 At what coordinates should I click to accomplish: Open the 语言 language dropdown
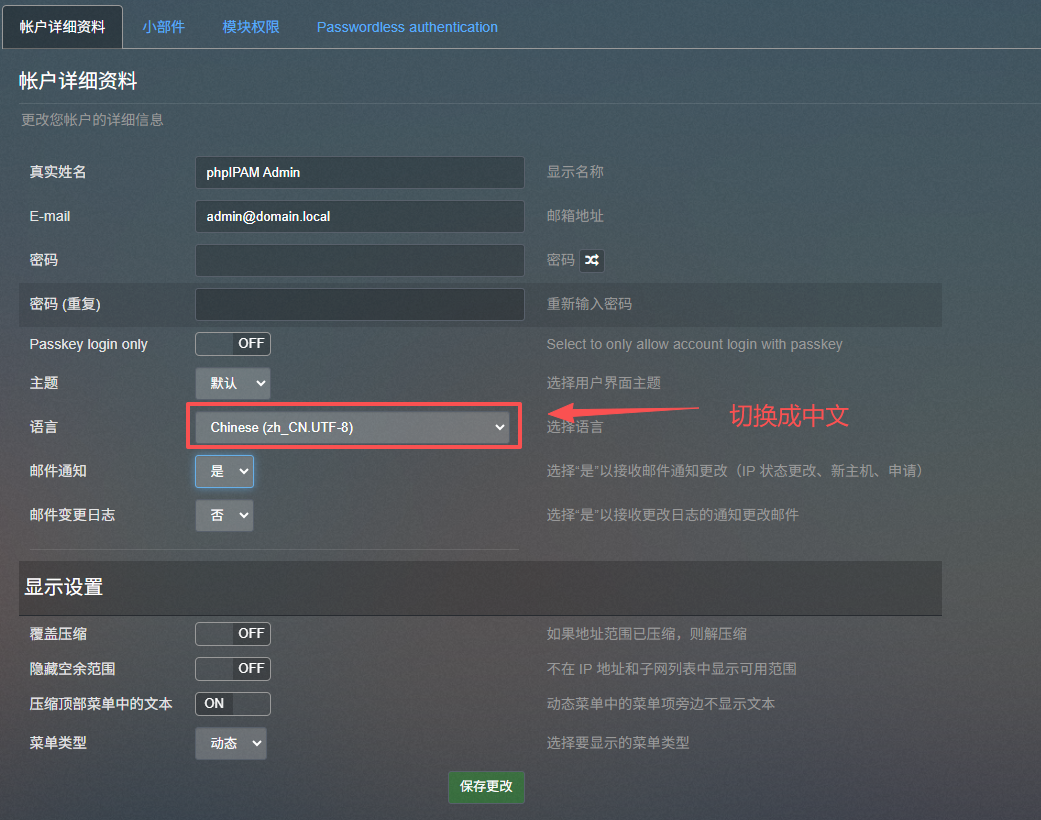[352, 426]
